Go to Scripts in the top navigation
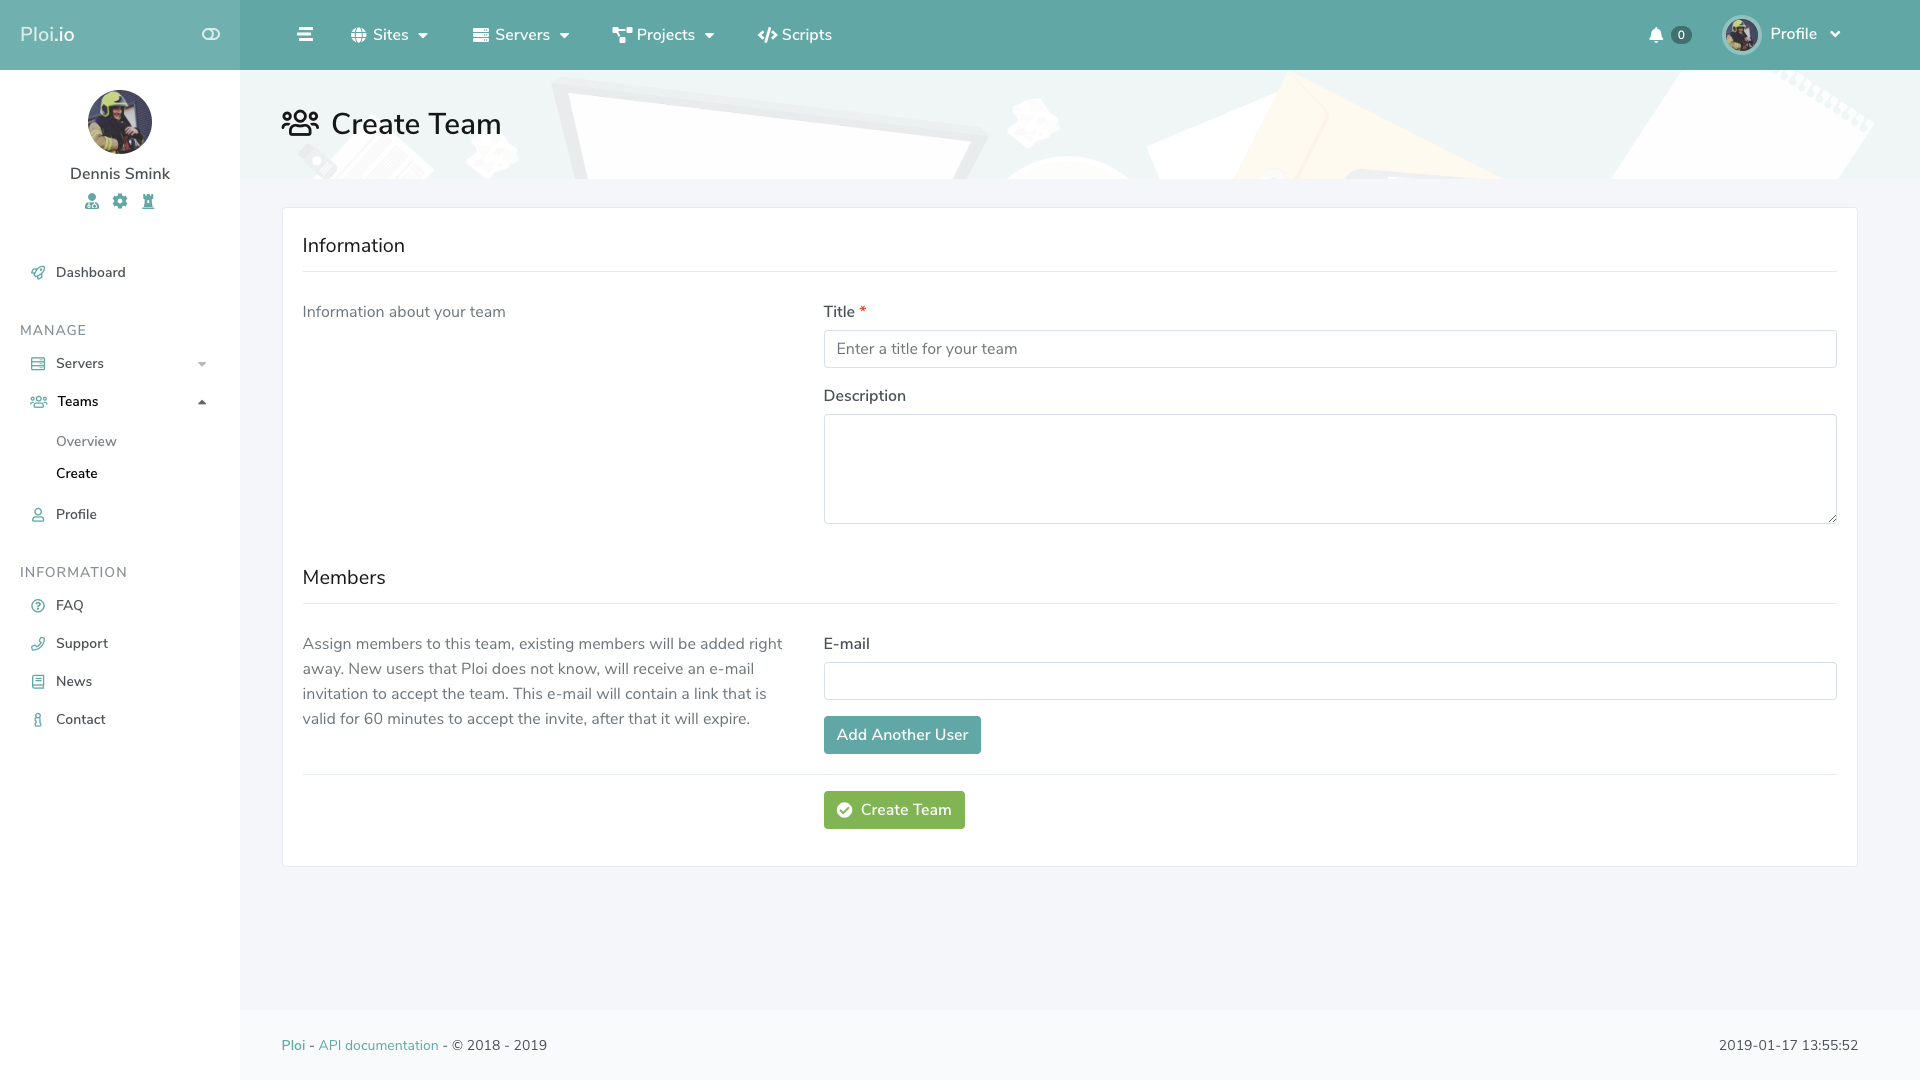 pyautogui.click(x=795, y=35)
